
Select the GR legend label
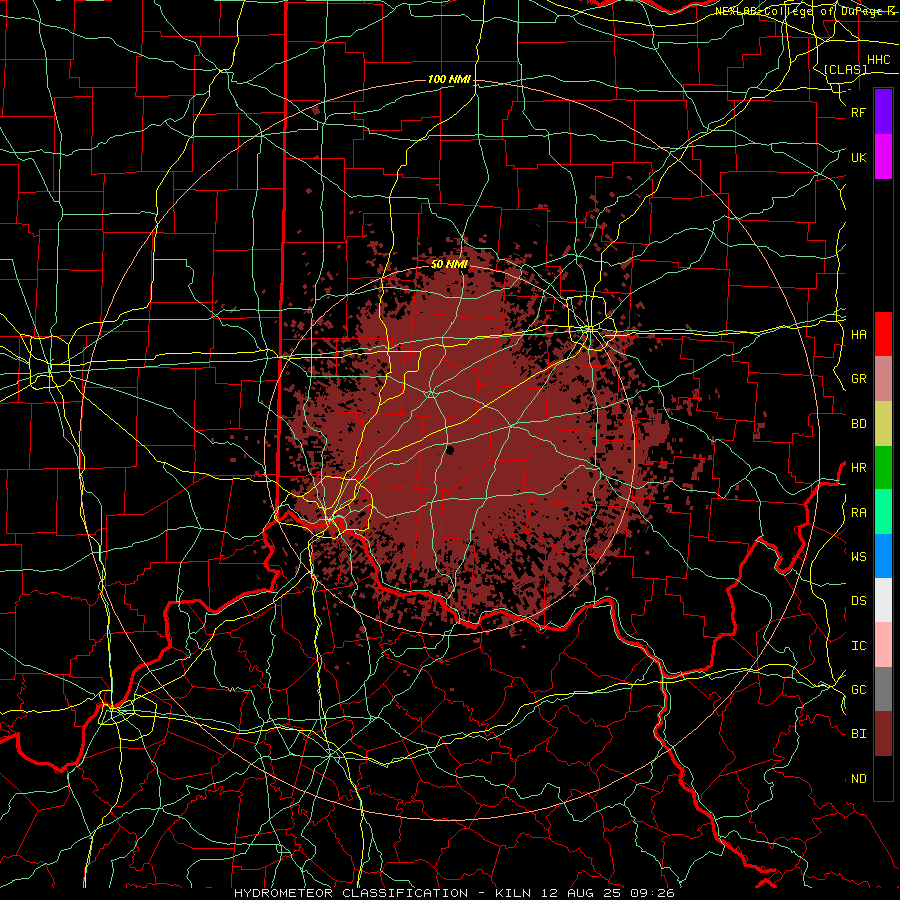pos(859,378)
